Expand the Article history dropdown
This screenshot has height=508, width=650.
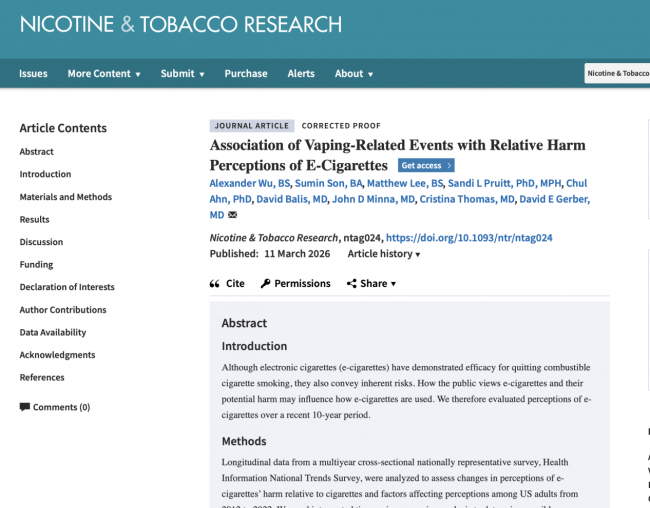383,254
